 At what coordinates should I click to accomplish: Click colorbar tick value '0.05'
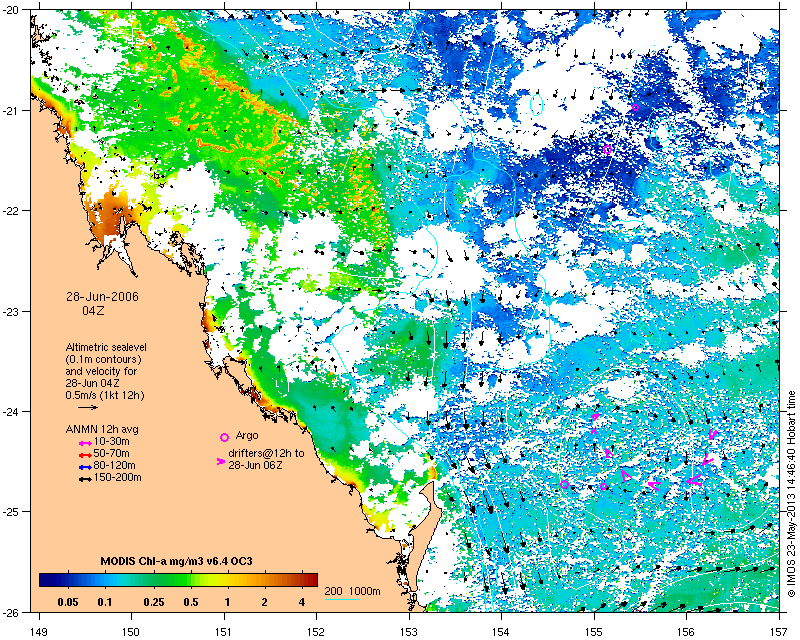(68, 602)
